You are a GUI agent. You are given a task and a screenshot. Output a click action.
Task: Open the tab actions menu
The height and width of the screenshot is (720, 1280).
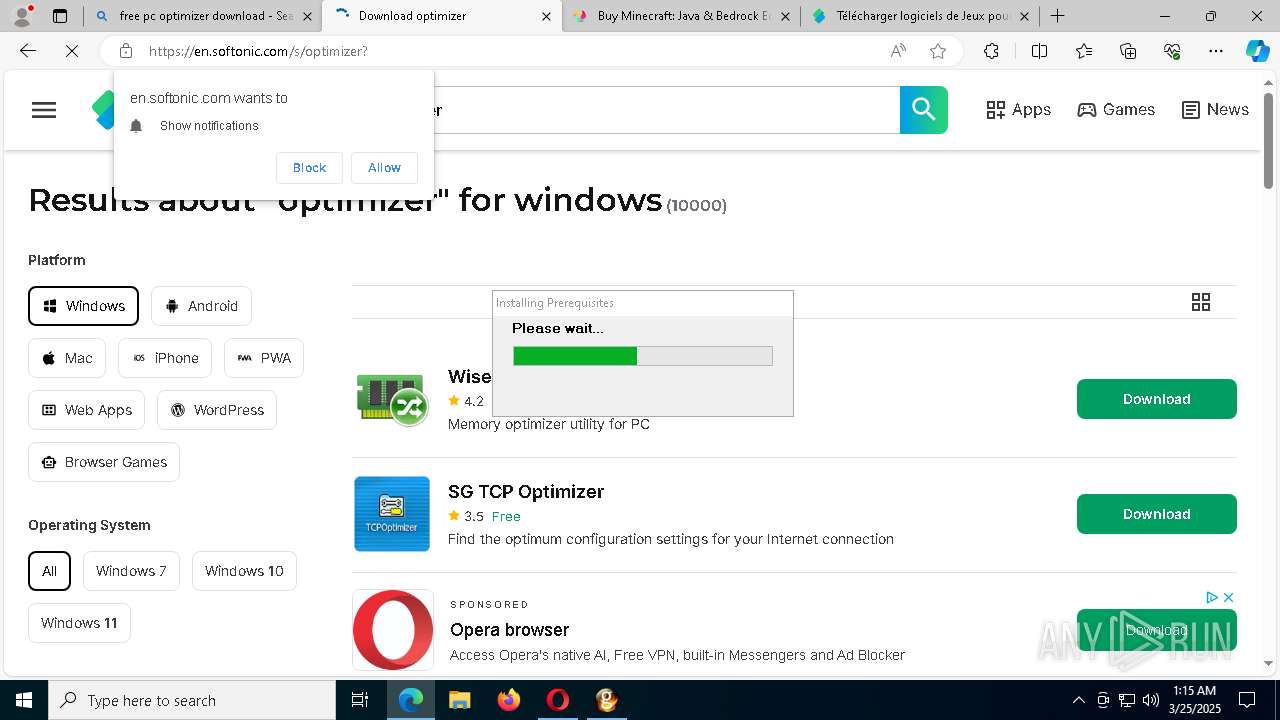[60, 16]
